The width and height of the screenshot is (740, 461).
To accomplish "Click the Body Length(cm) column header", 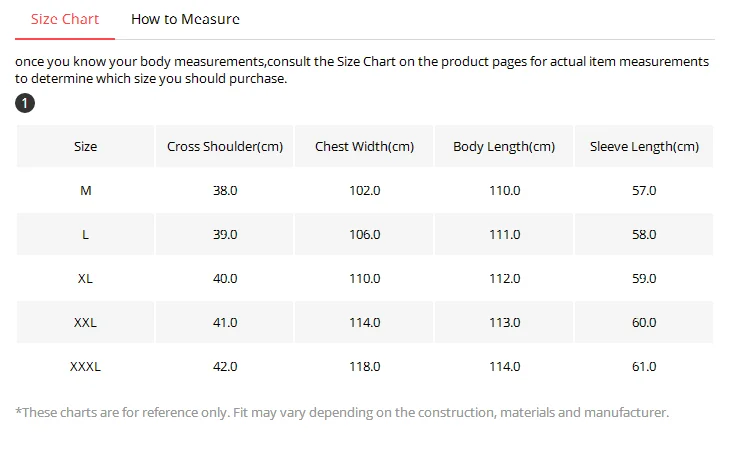I will tap(504, 146).
